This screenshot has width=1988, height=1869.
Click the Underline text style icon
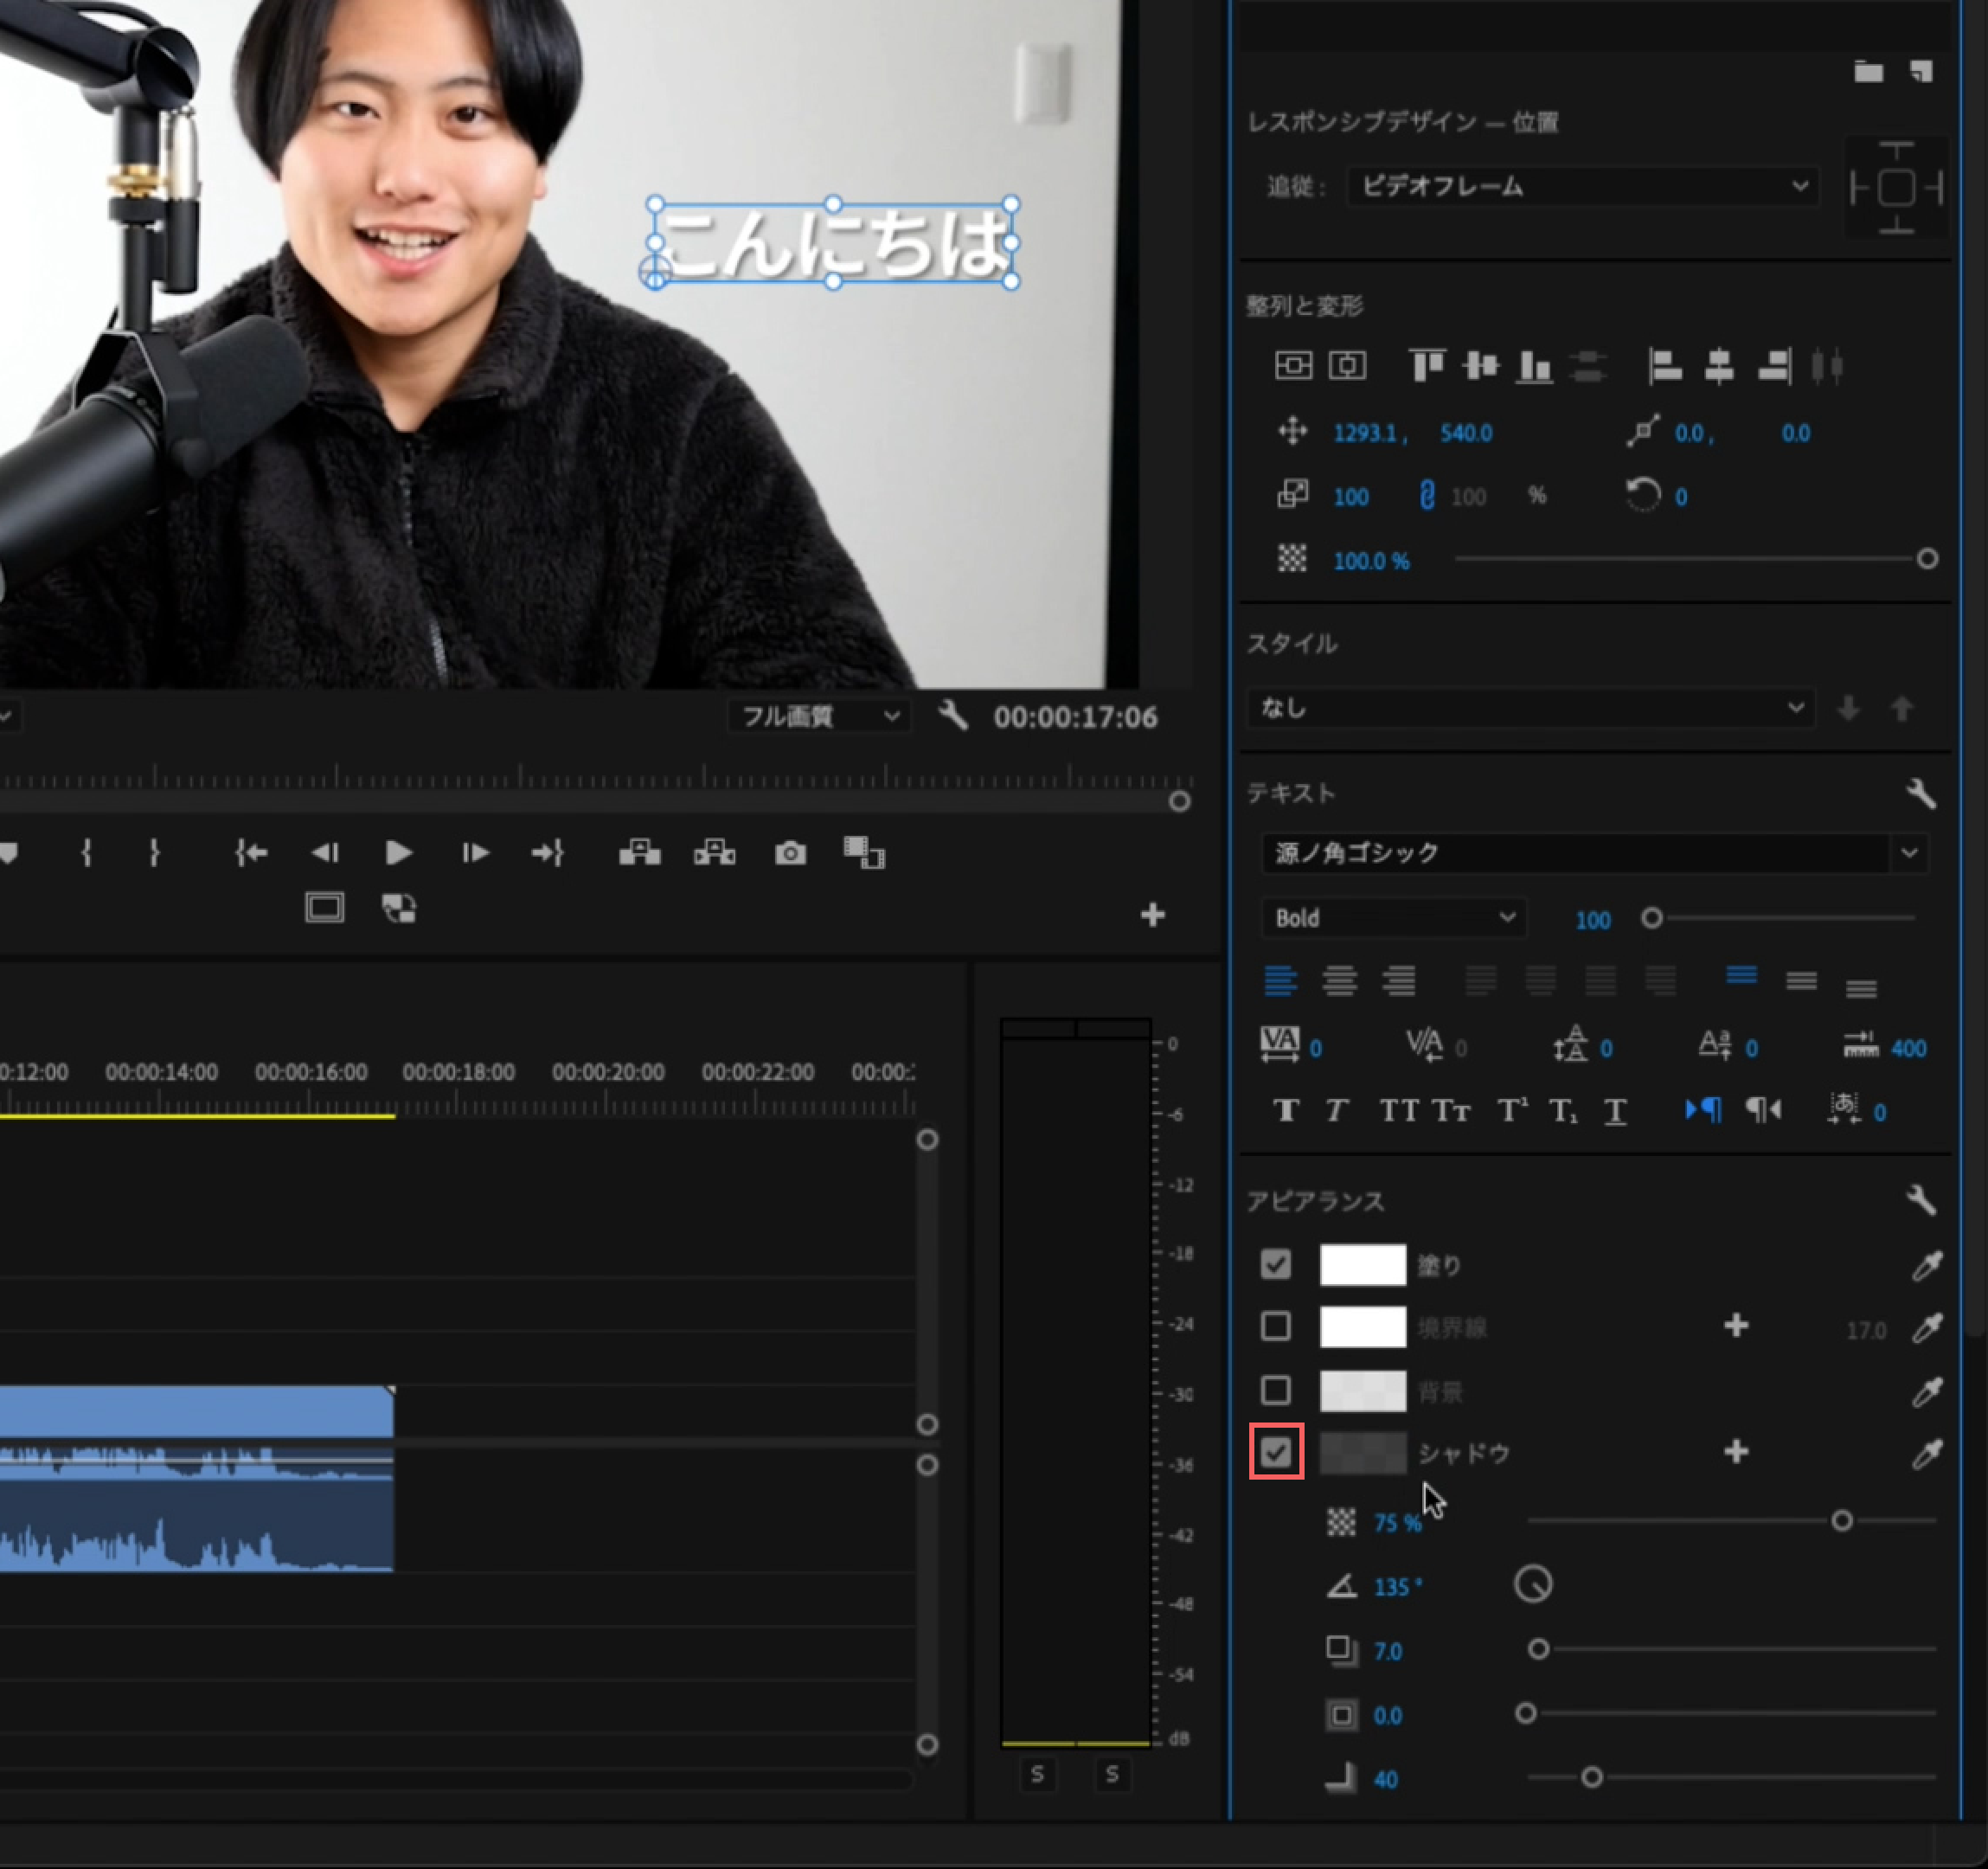point(1615,1110)
